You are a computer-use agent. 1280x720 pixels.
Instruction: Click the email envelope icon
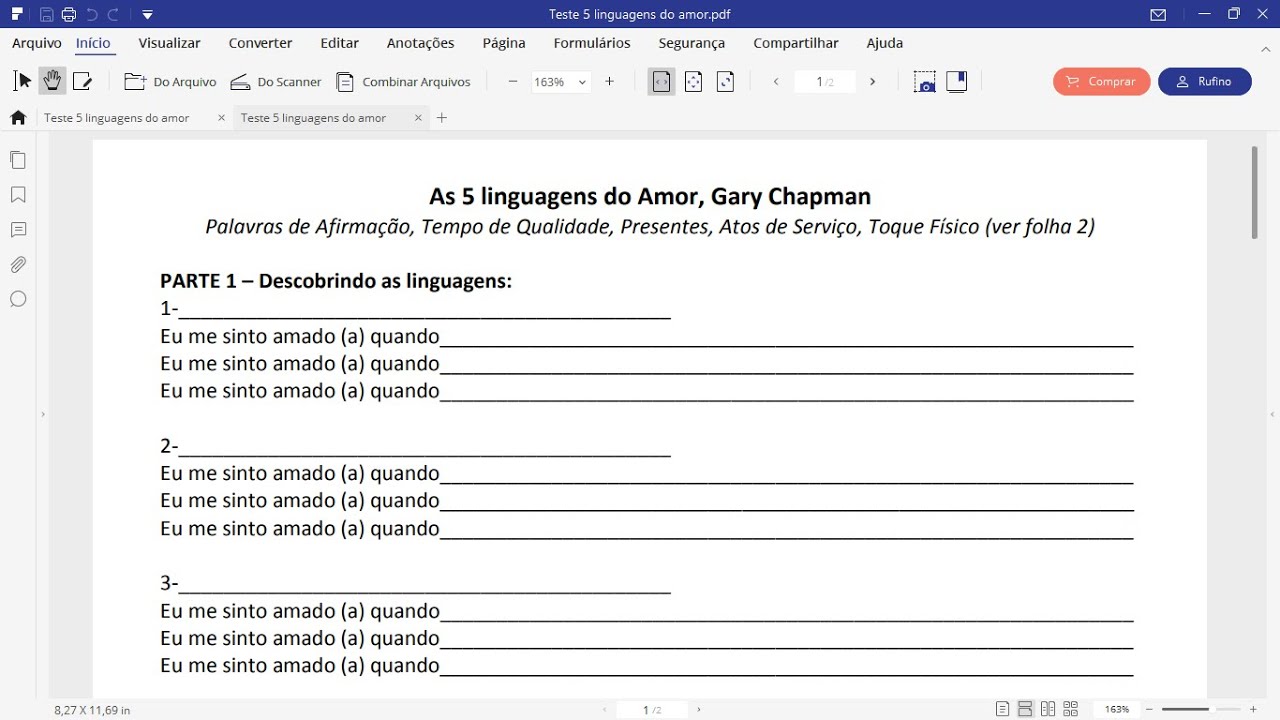(x=1158, y=15)
